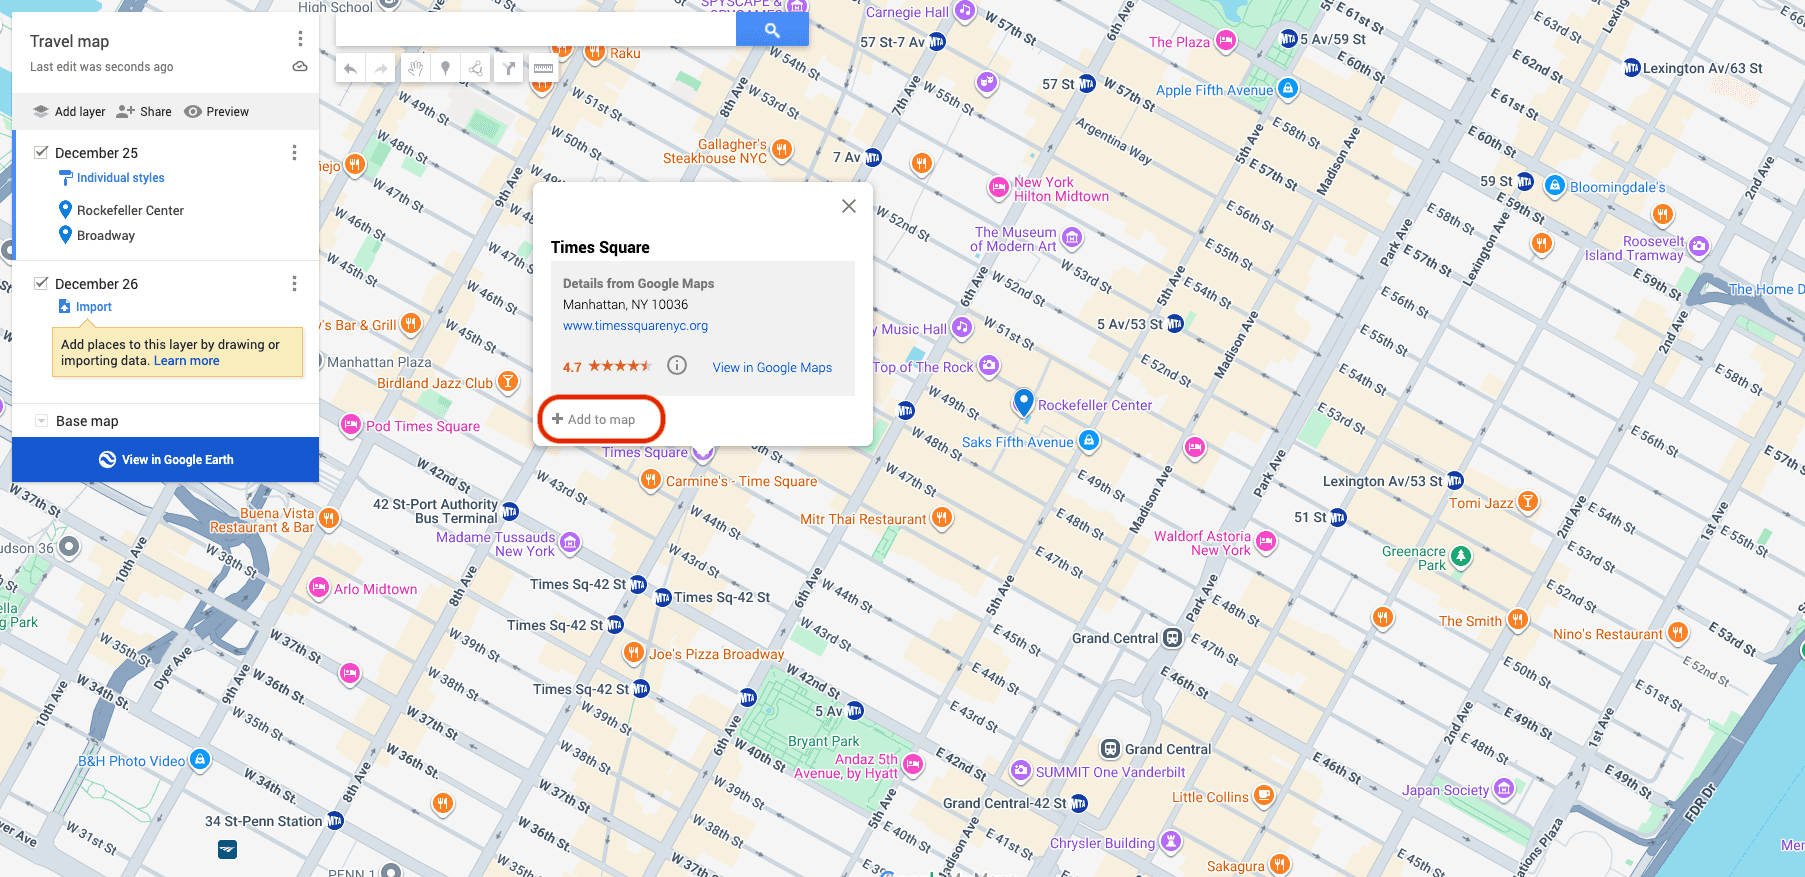The width and height of the screenshot is (1805, 877).
Task: Click the Saks Fifth Avenue shopping marker
Action: (1089, 440)
